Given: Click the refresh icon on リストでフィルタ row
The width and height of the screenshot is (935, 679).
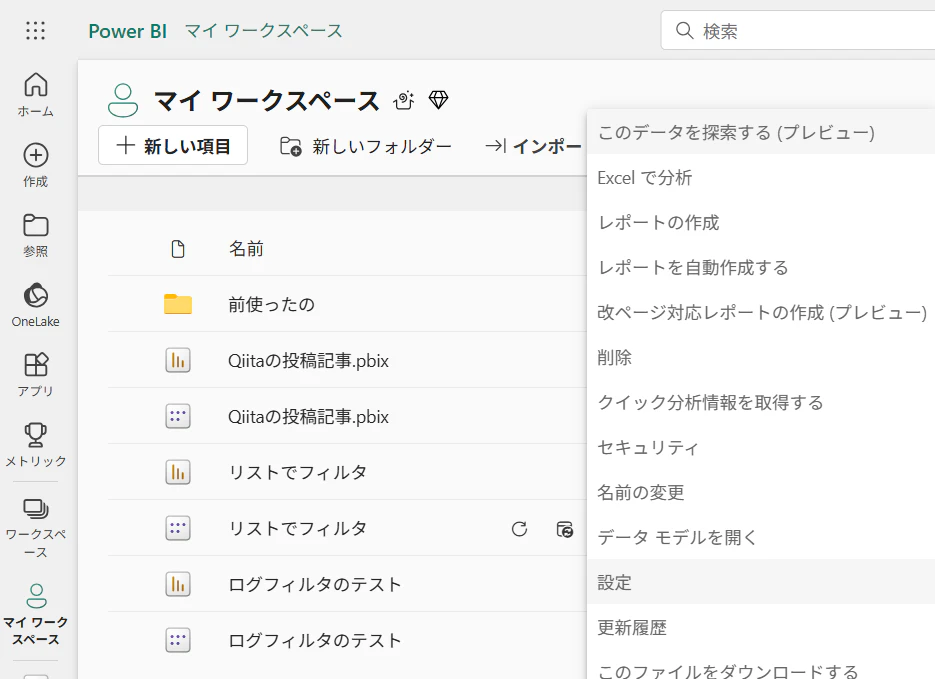Looking at the screenshot, I should [x=519, y=529].
